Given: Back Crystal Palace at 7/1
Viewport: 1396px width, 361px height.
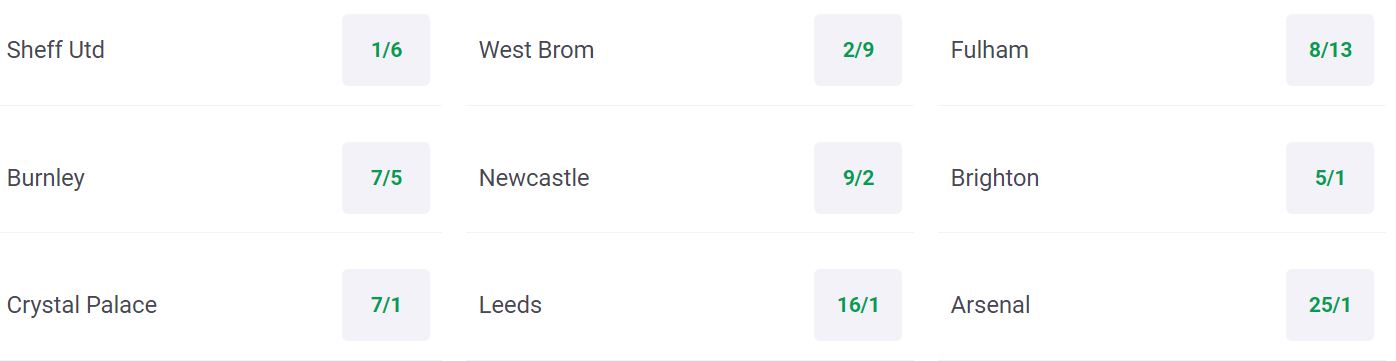Looking at the screenshot, I should (x=386, y=305).
